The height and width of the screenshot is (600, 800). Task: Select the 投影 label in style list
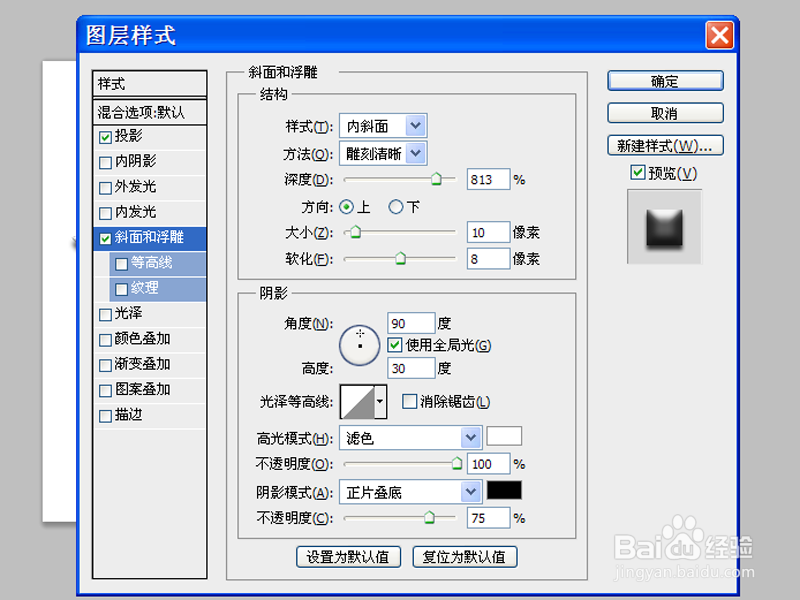129,136
